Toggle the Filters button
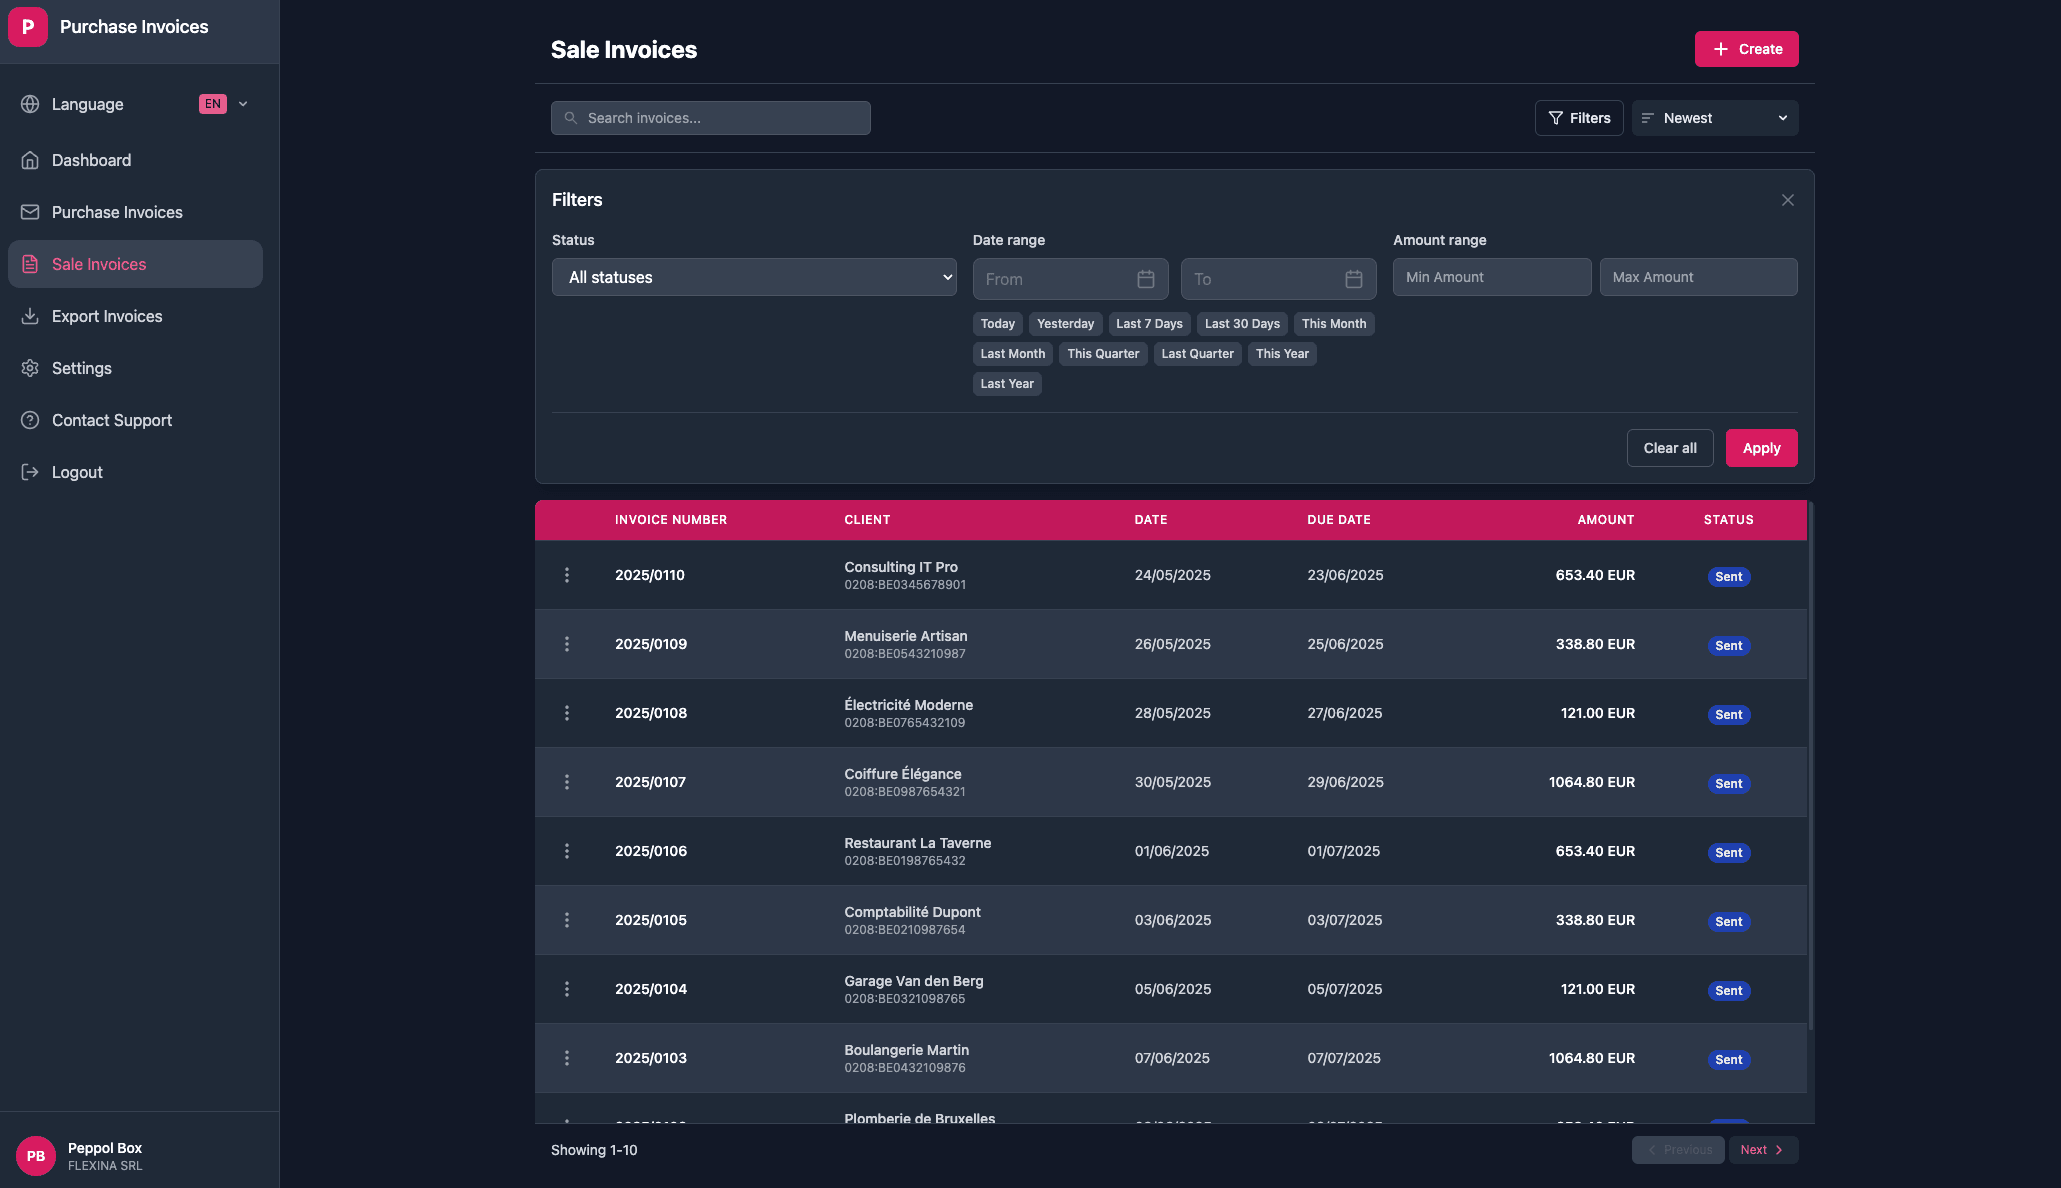This screenshot has width=2061, height=1188. point(1579,118)
